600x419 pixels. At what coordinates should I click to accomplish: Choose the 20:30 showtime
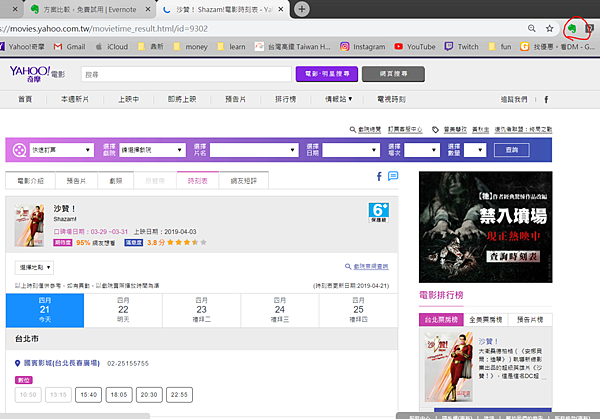[149, 395]
